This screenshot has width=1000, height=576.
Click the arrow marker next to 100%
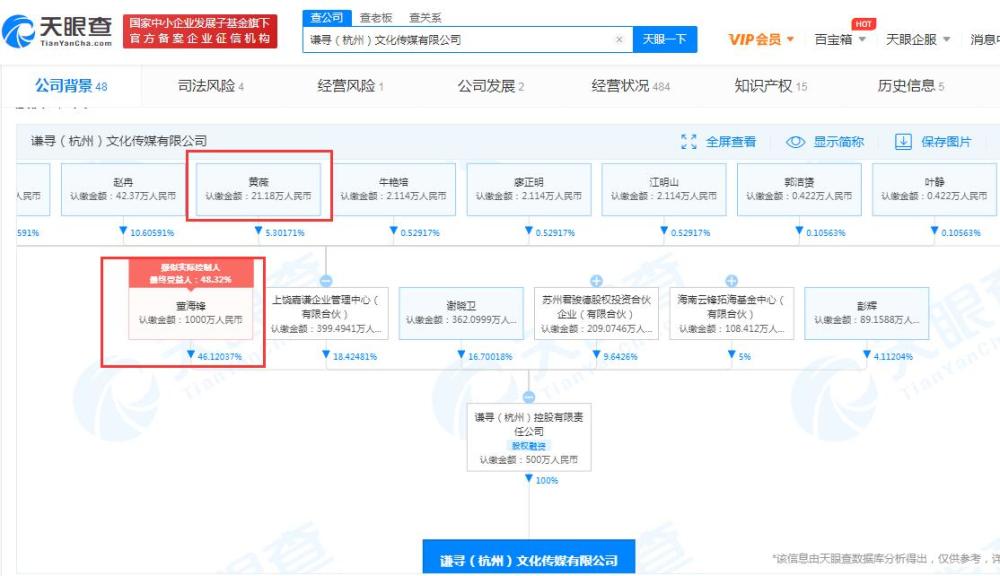pyautogui.click(x=529, y=478)
